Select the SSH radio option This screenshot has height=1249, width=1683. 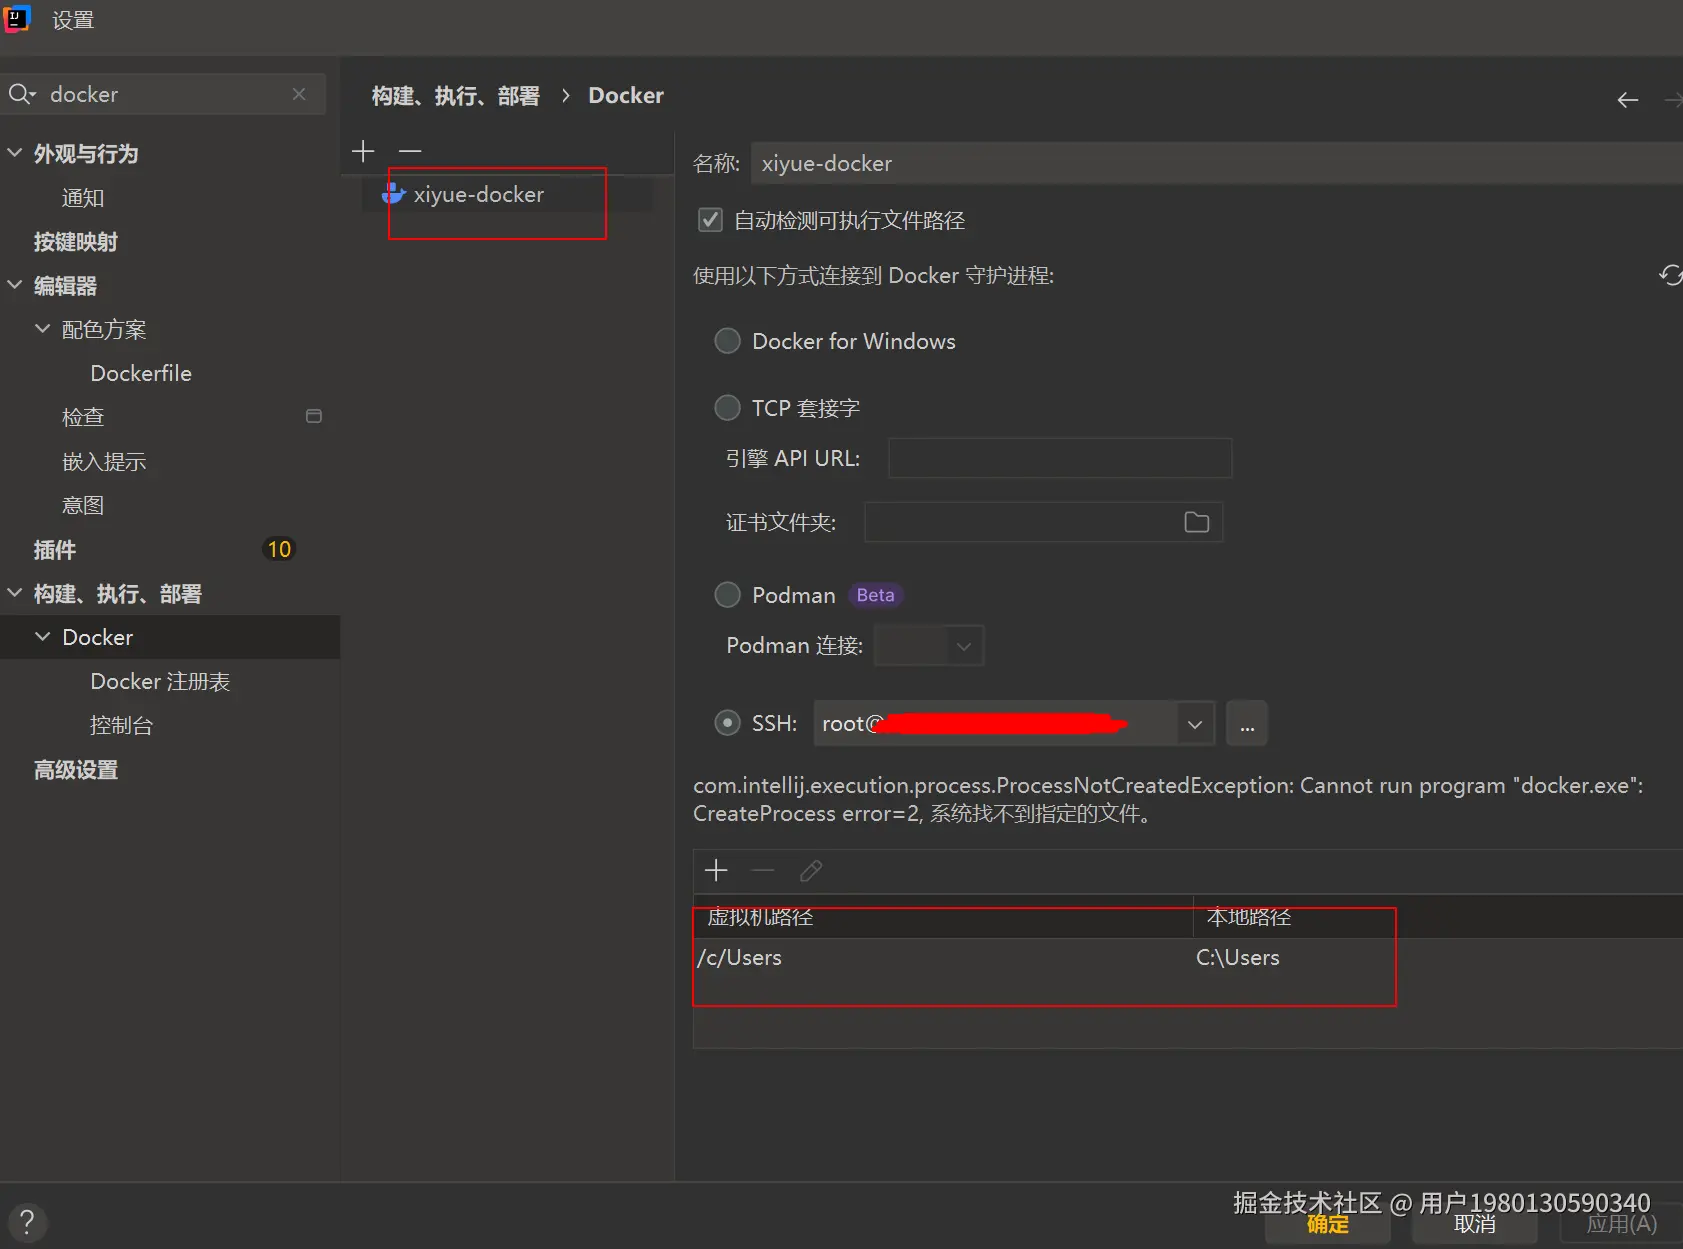tap(727, 723)
